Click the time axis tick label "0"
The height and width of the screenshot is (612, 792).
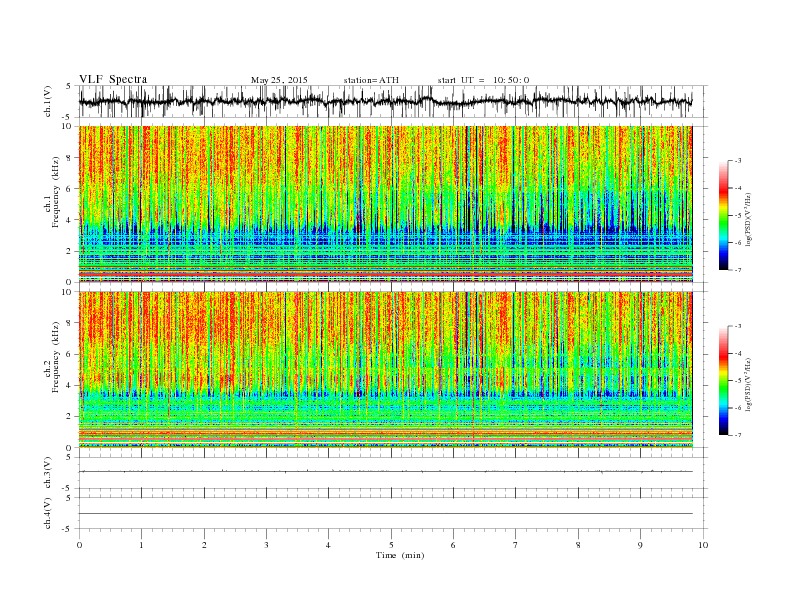tap(79, 545)
